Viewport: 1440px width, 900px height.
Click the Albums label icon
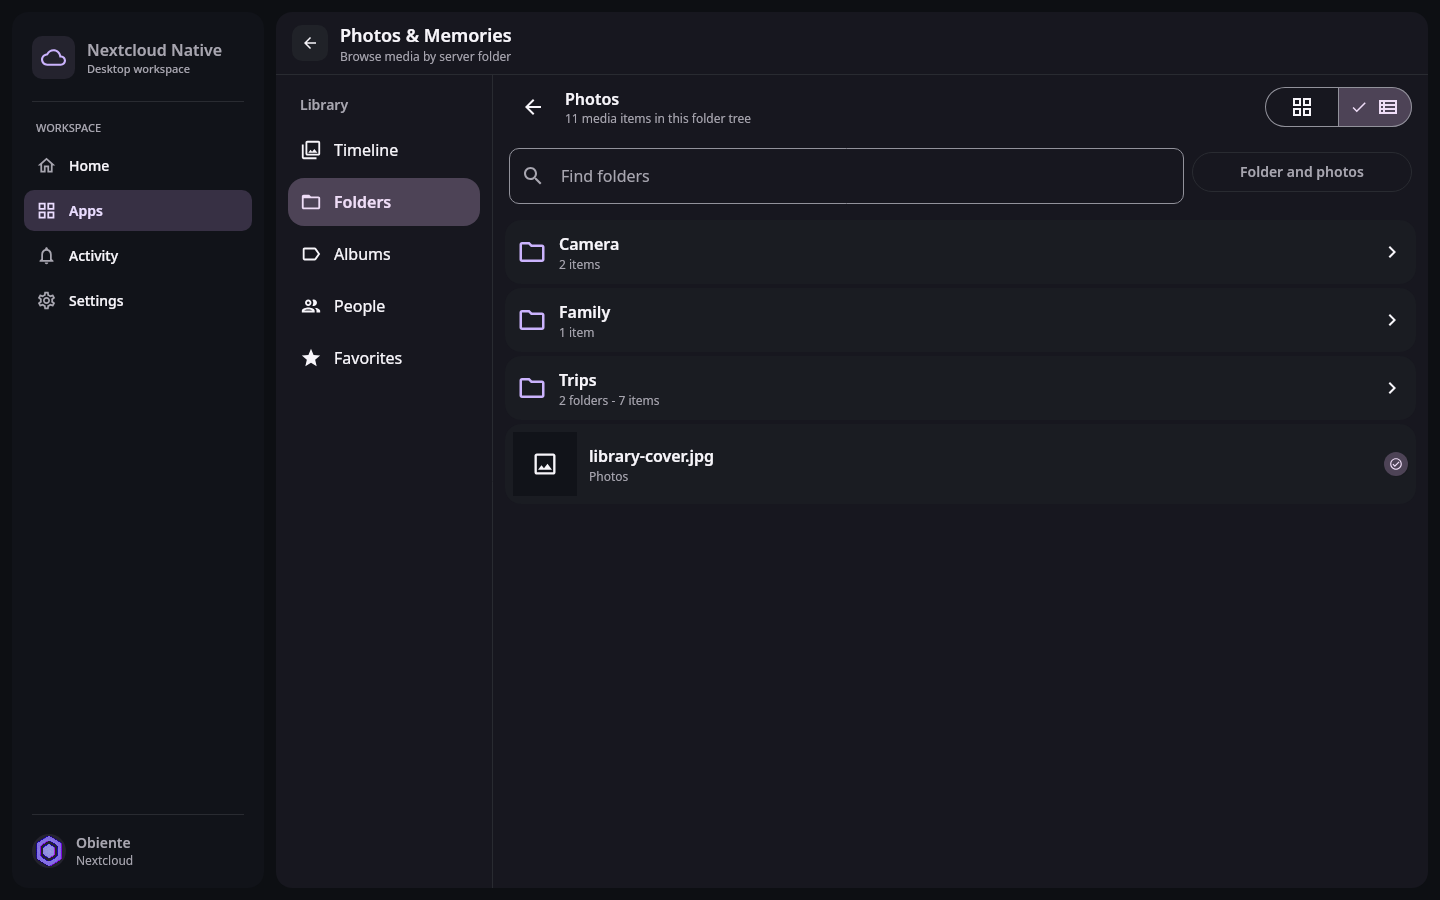tap(311, 254)
